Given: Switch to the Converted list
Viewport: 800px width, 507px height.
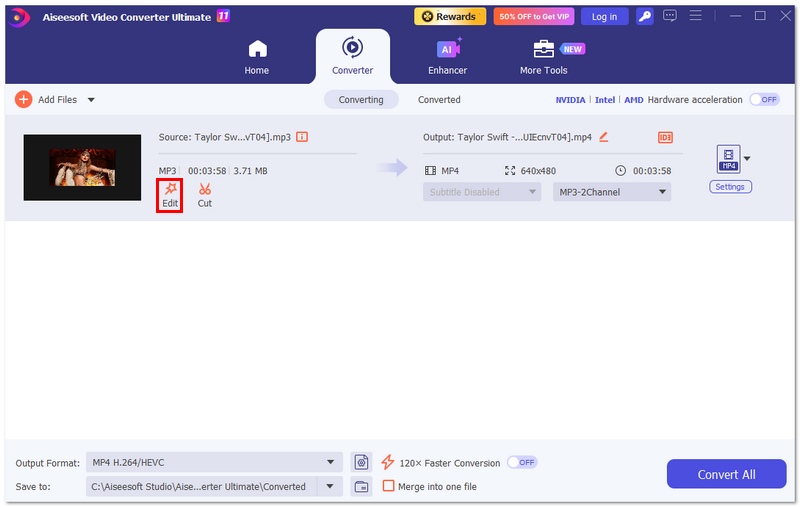Looking at the screenshot, I should click(x=439, y=99).
